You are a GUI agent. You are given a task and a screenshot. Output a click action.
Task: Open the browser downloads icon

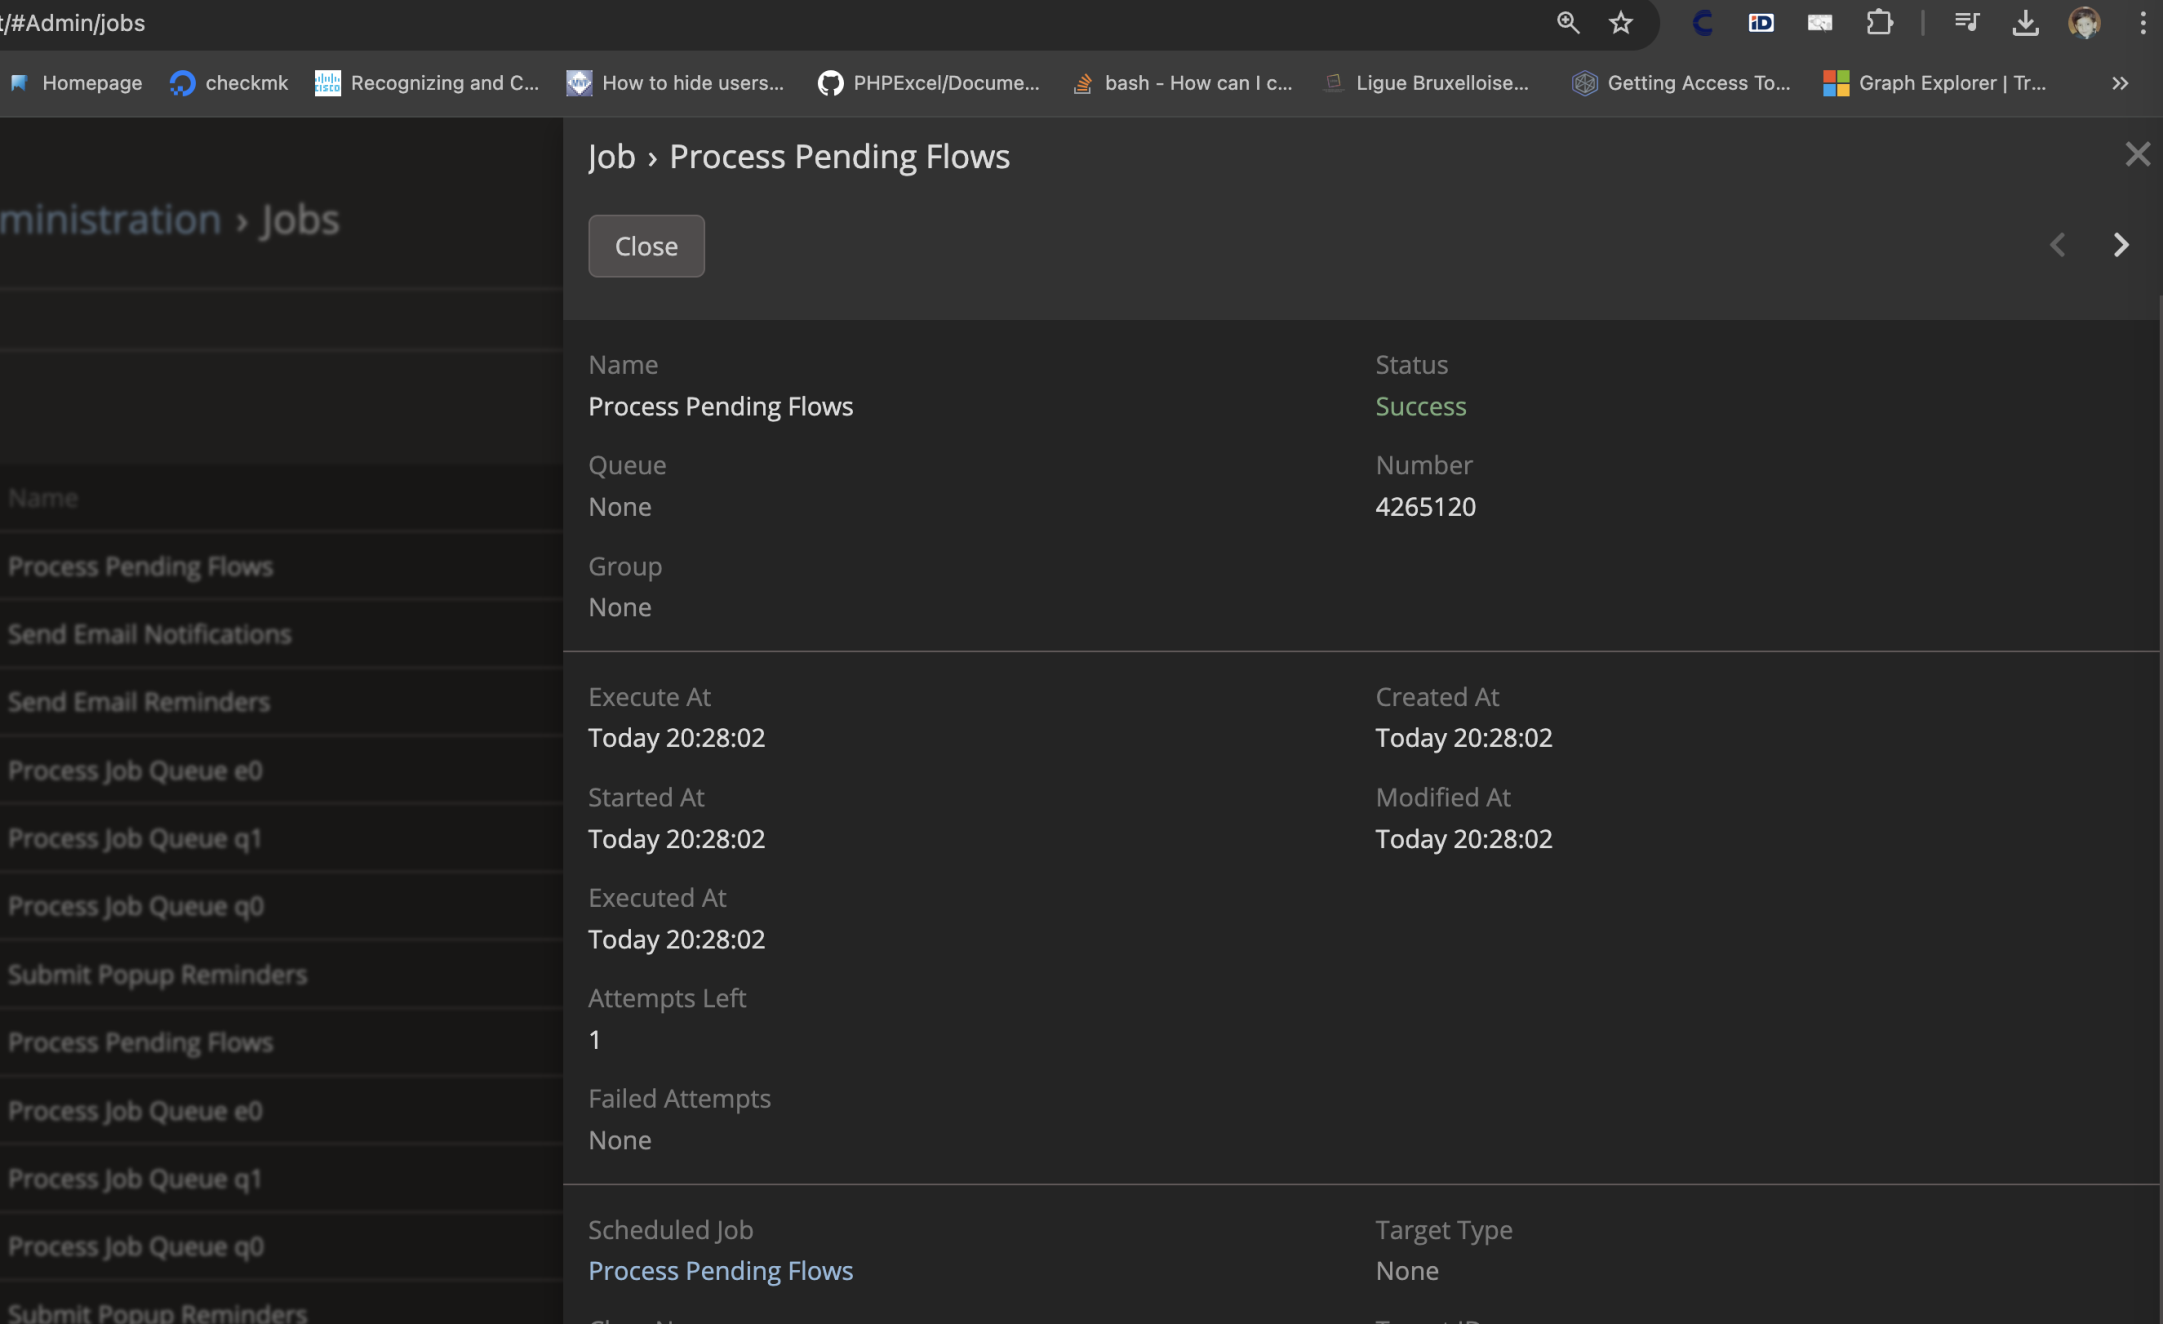2025,22
